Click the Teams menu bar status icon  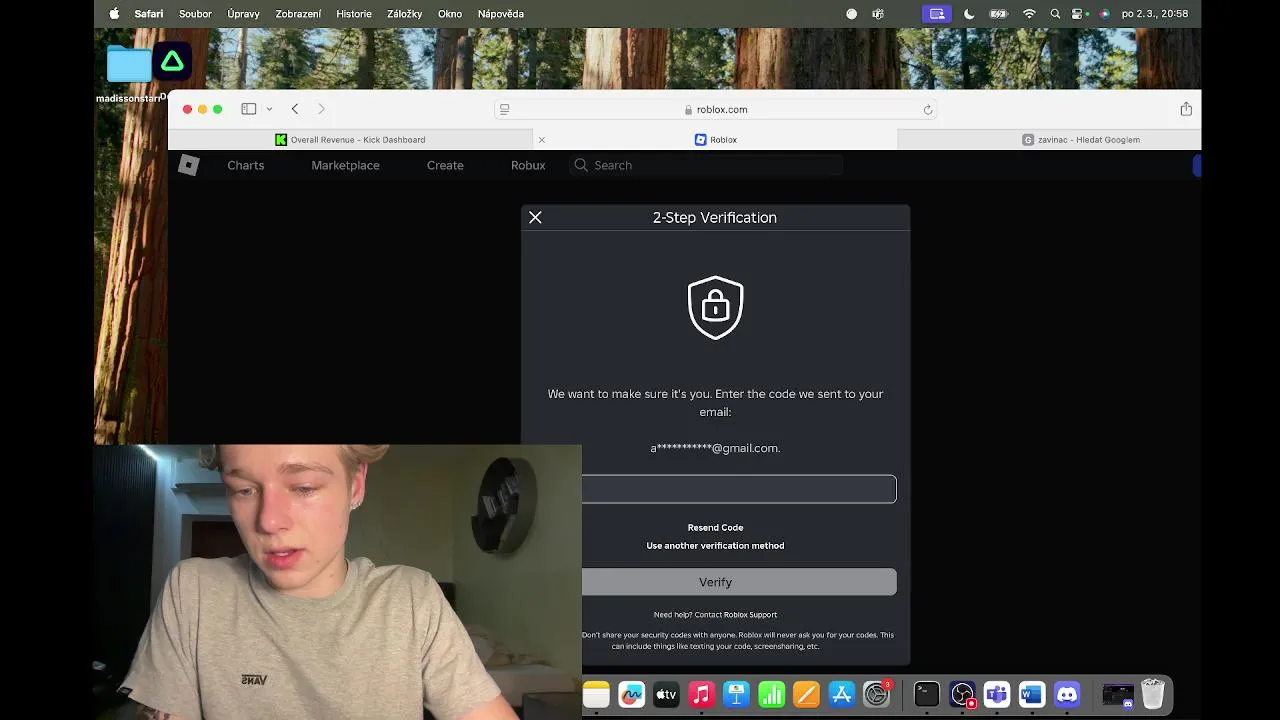[878, 14]
